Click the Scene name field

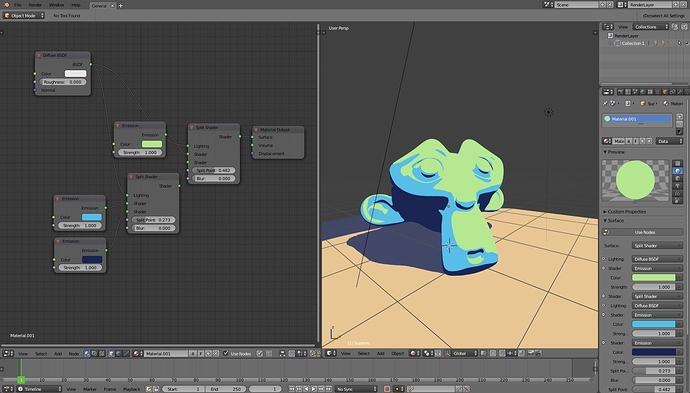[576, 4]
